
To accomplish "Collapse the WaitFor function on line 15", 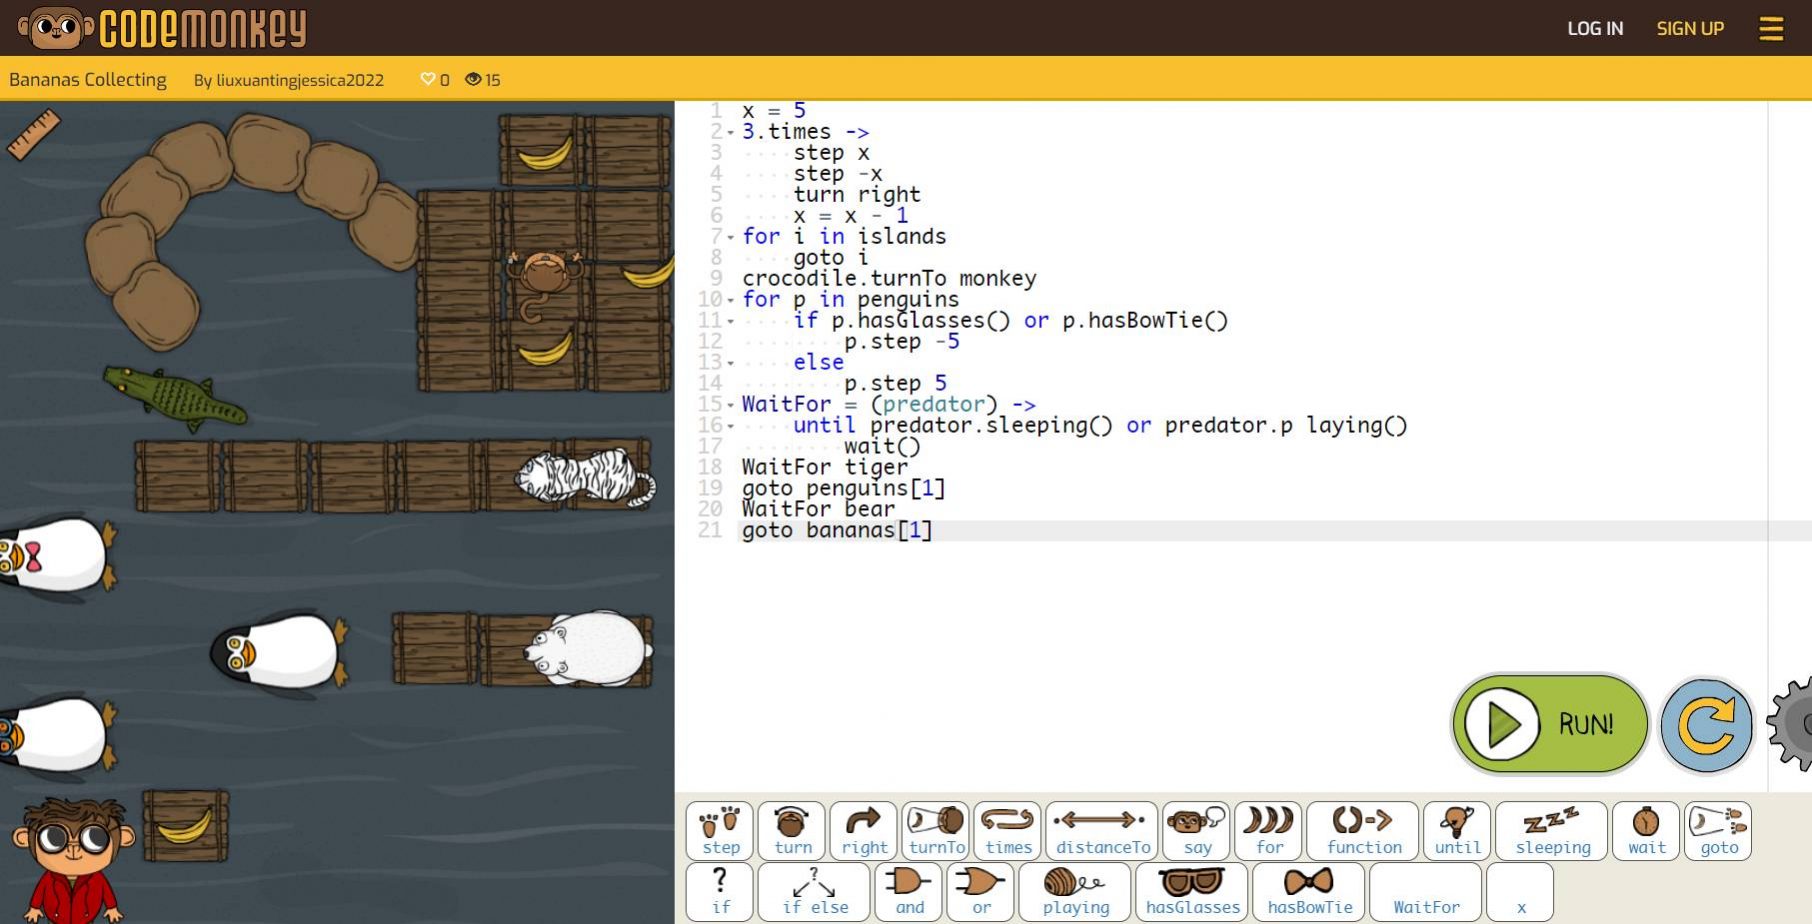I will [731, 406].
